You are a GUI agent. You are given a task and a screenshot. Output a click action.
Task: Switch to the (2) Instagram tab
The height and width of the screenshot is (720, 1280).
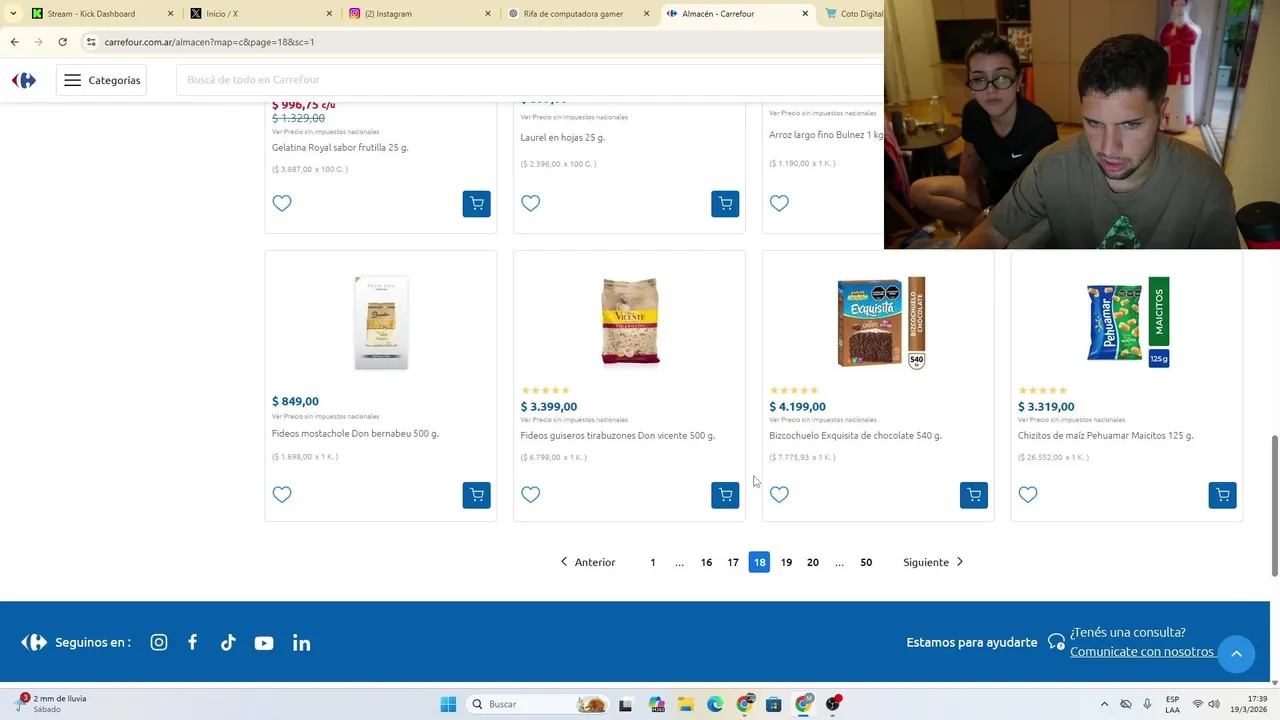(421, 14)
